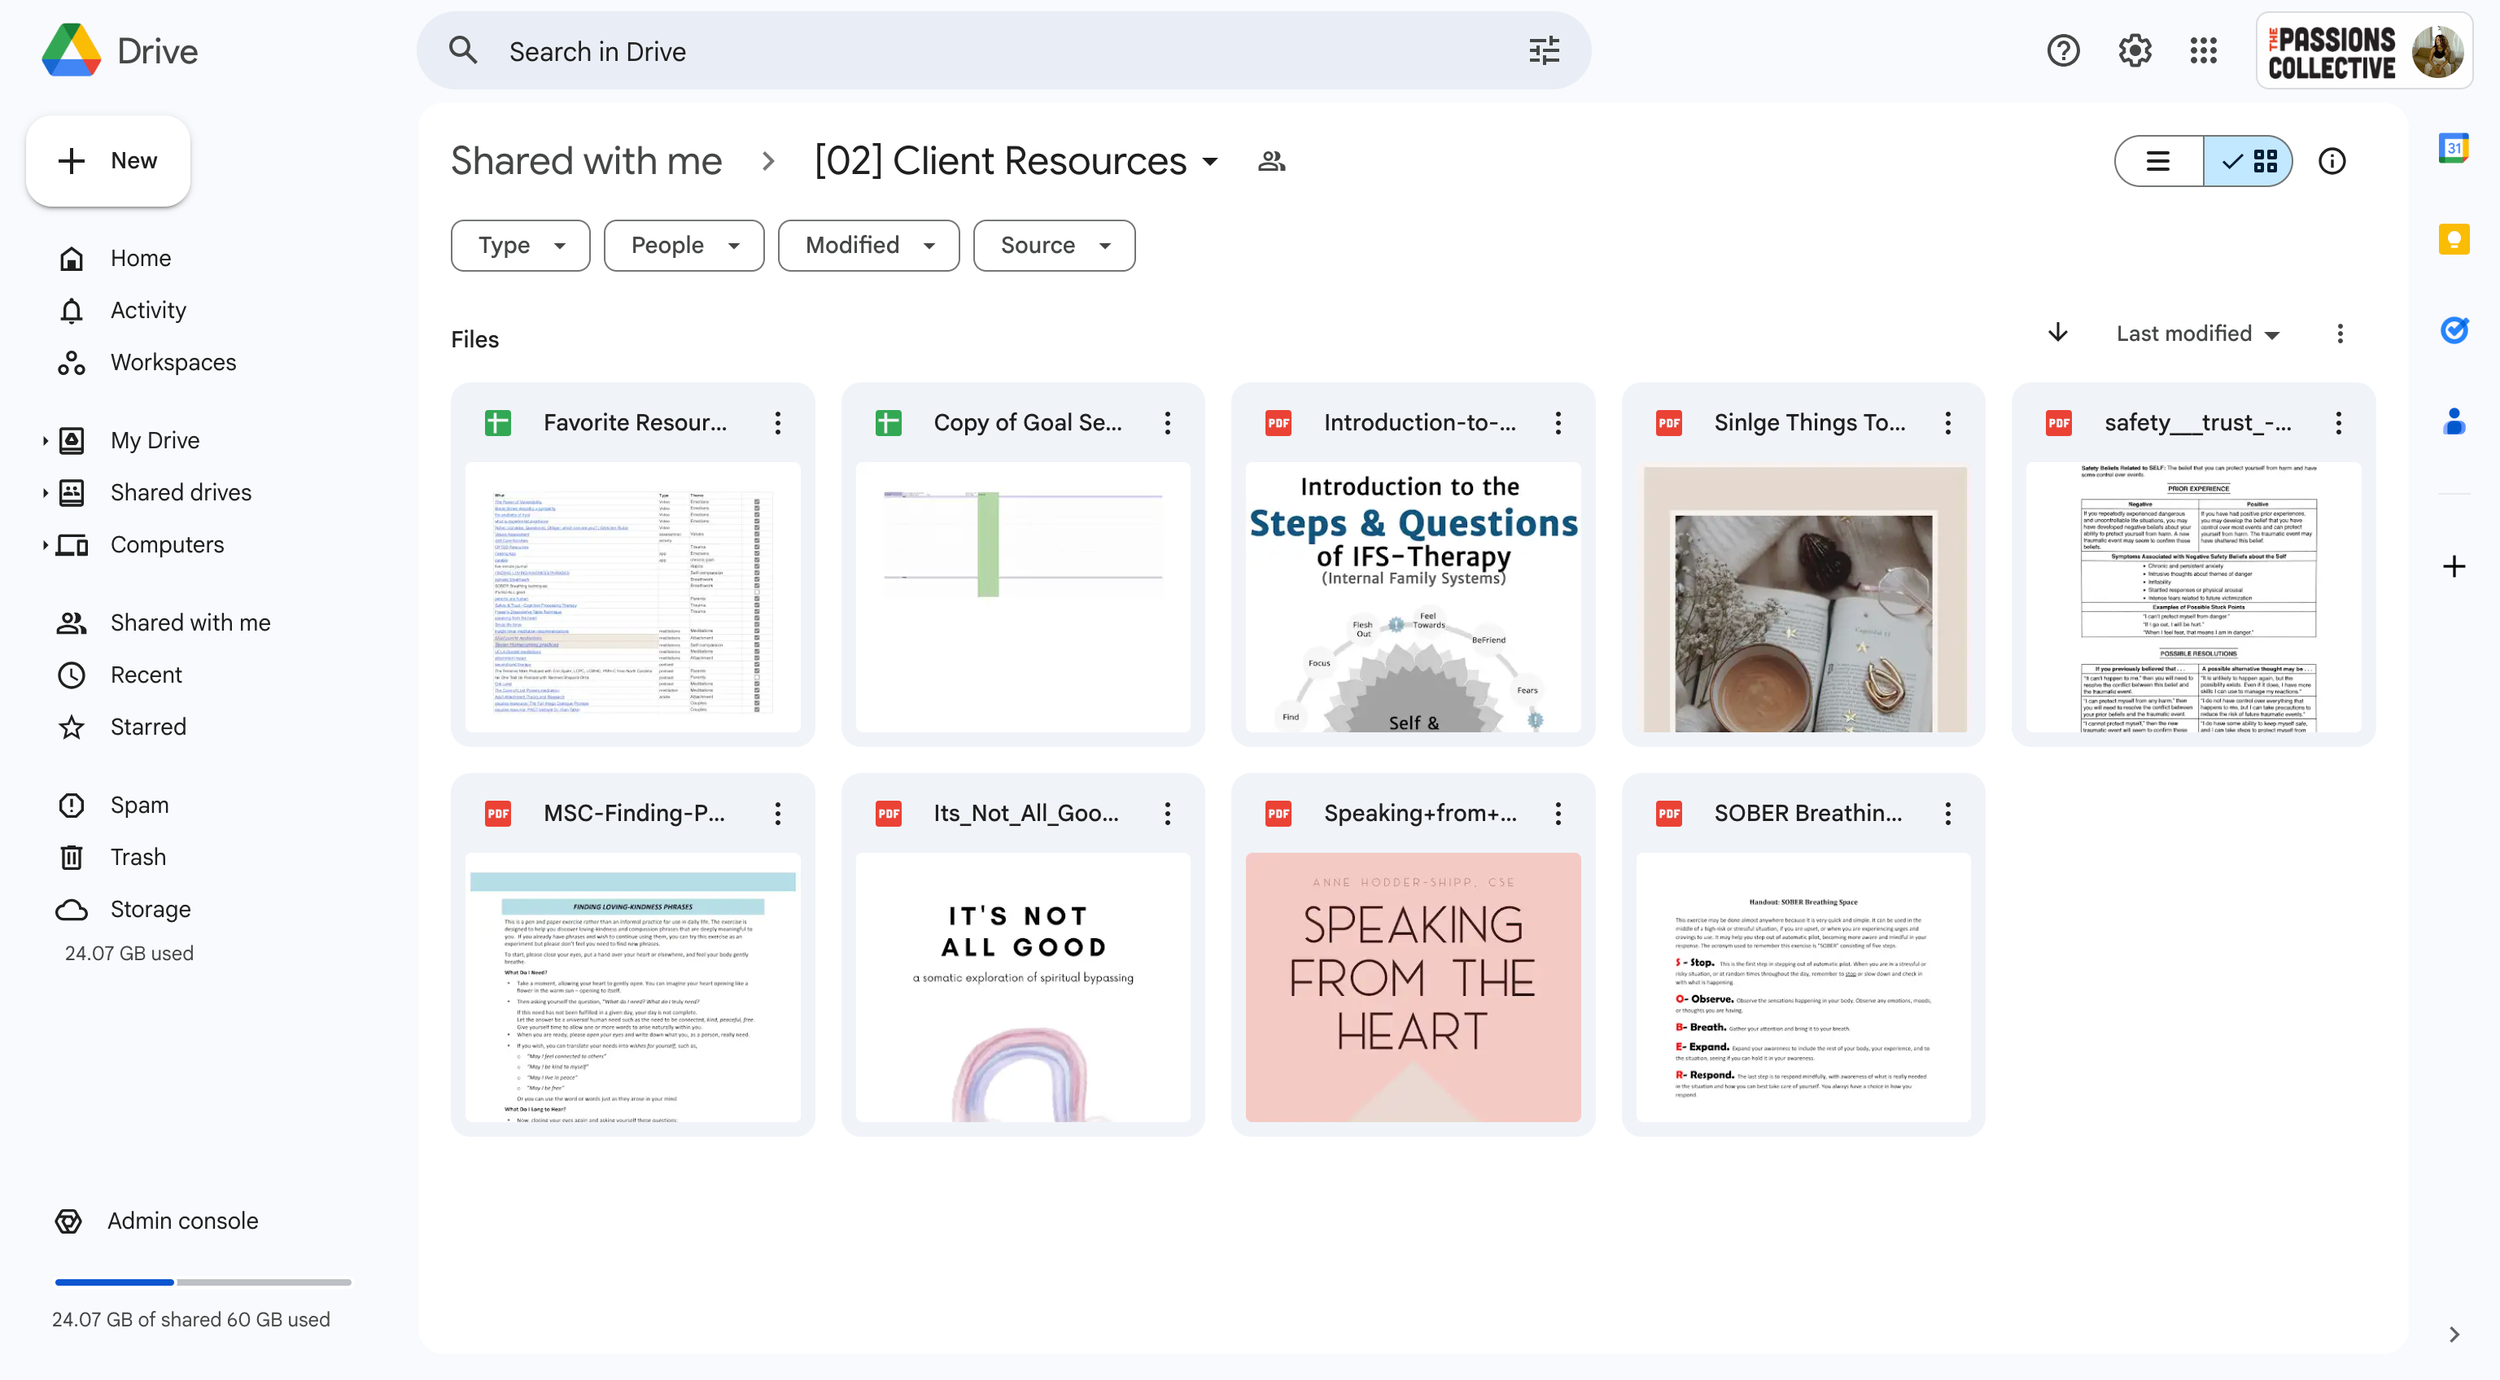Open more actions for SOBER Breathing file
Screen dimensions: 2500x1380
[1947, 813]
